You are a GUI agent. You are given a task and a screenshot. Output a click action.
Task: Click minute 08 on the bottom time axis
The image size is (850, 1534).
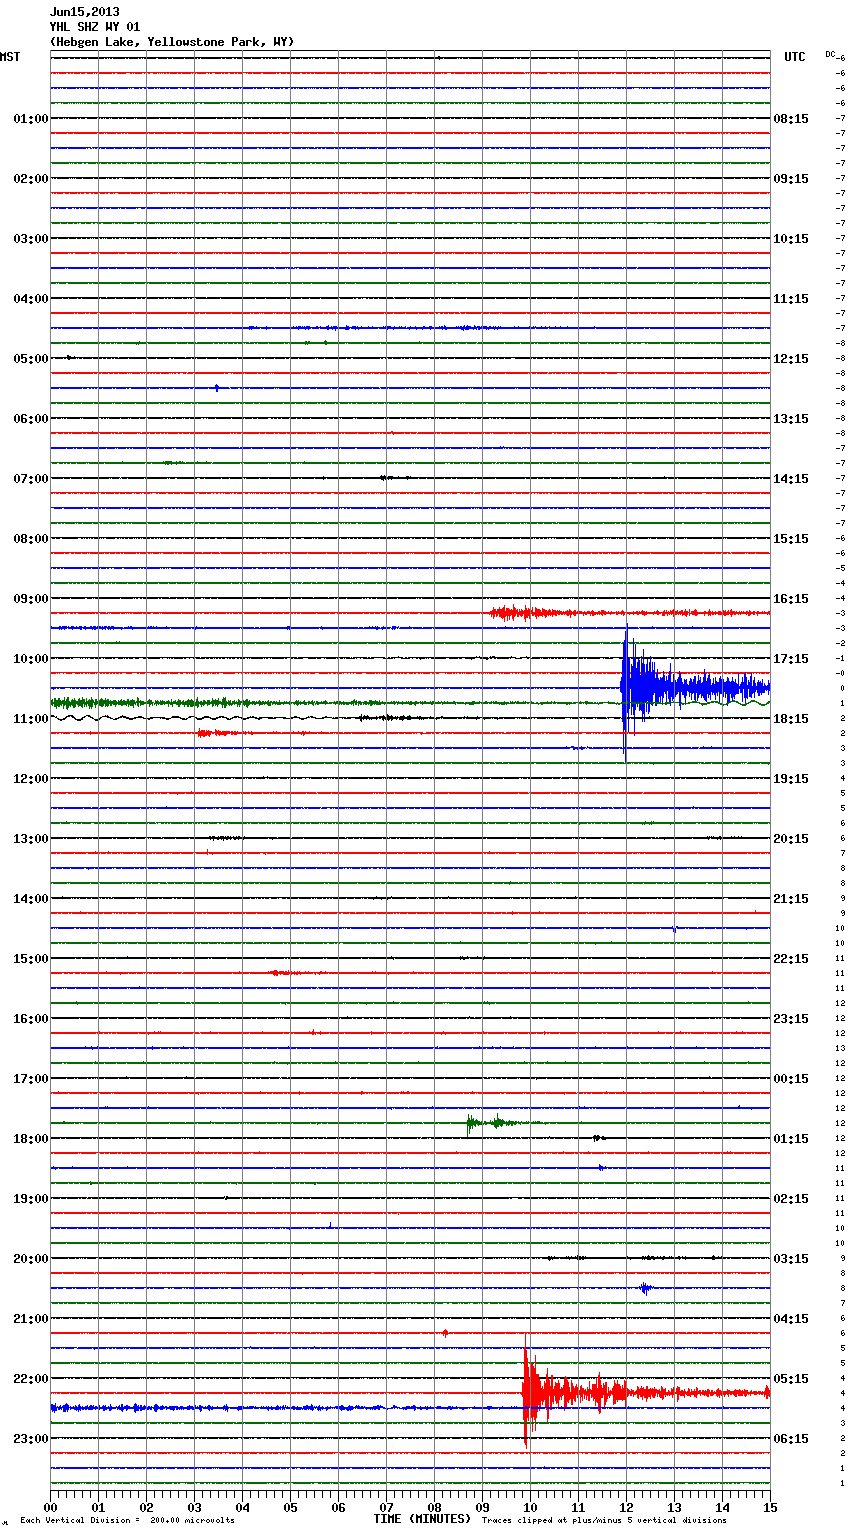pos(434,1507)
